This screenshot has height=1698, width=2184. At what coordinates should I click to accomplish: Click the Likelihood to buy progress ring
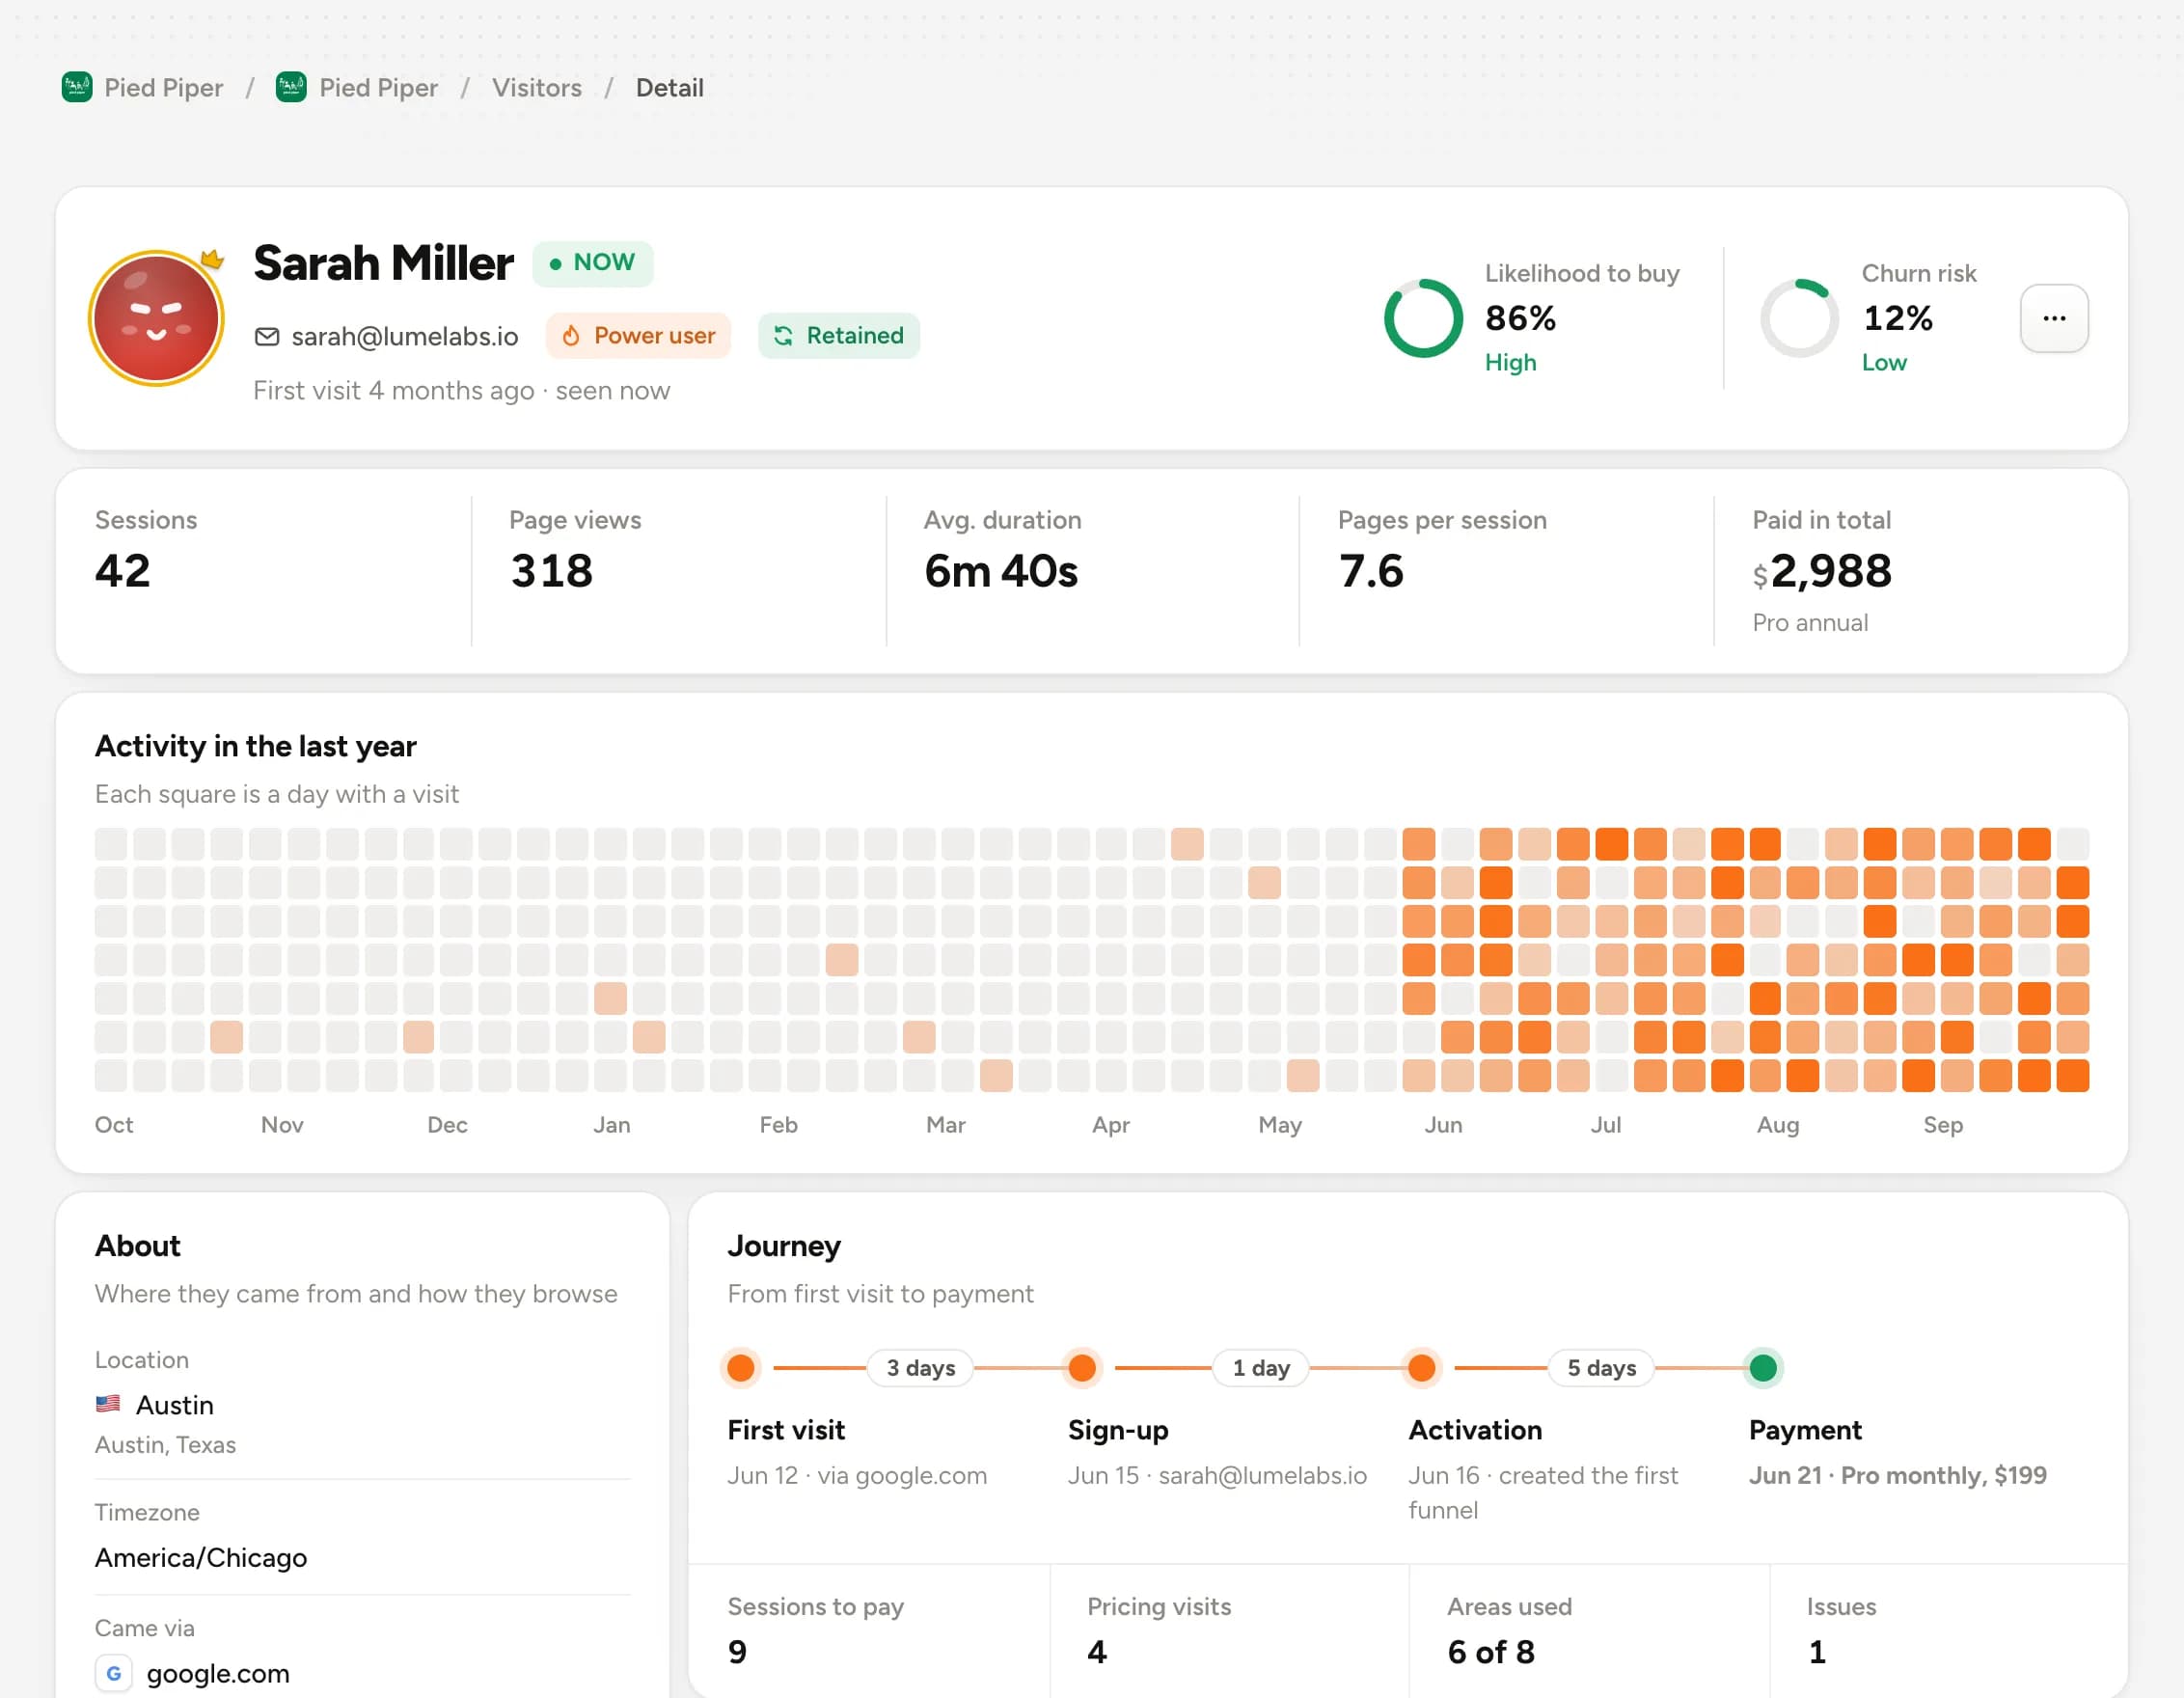click(1423, 318)
